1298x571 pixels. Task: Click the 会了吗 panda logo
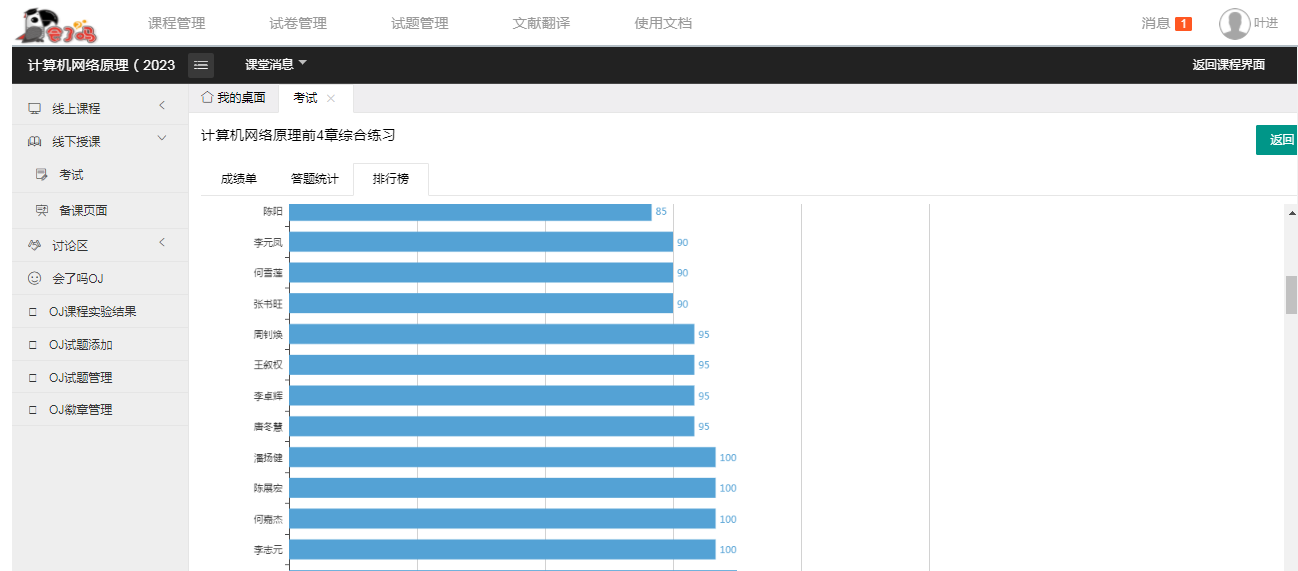[x=56, y=25]
